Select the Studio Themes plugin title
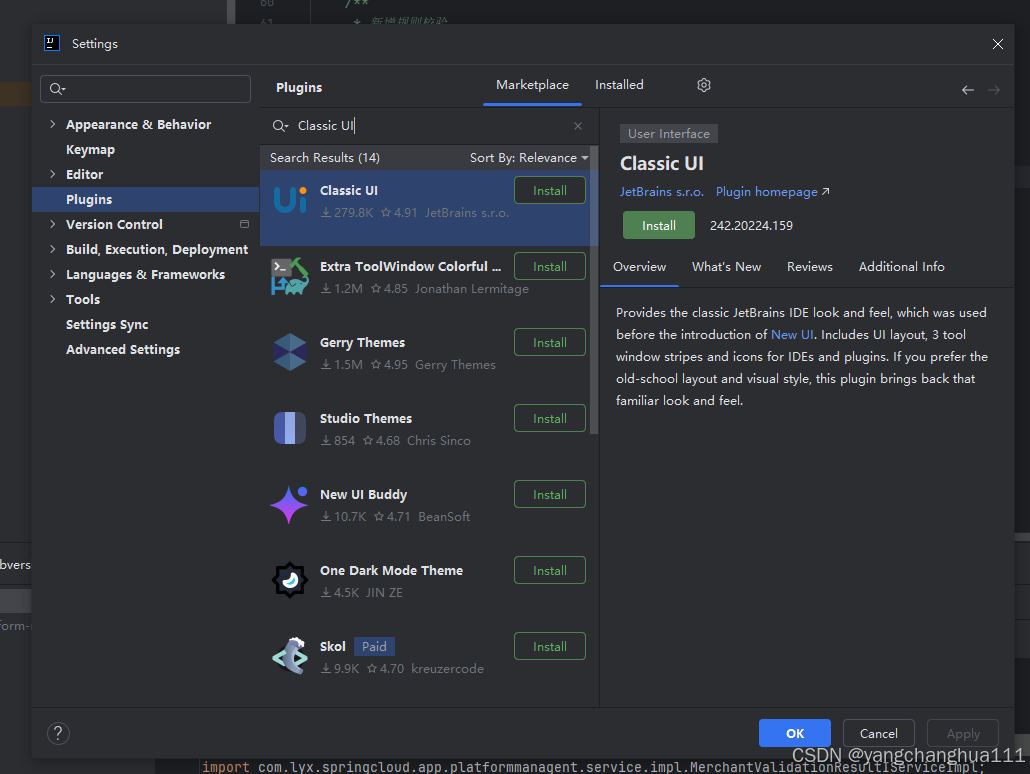 366,419
